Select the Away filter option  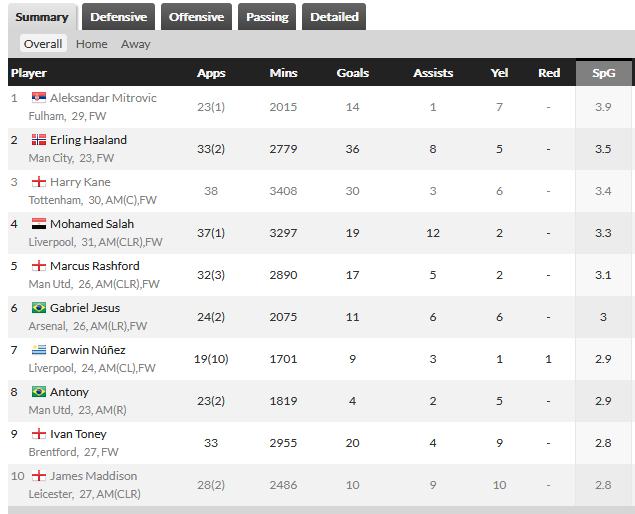[x=136, y=44]
